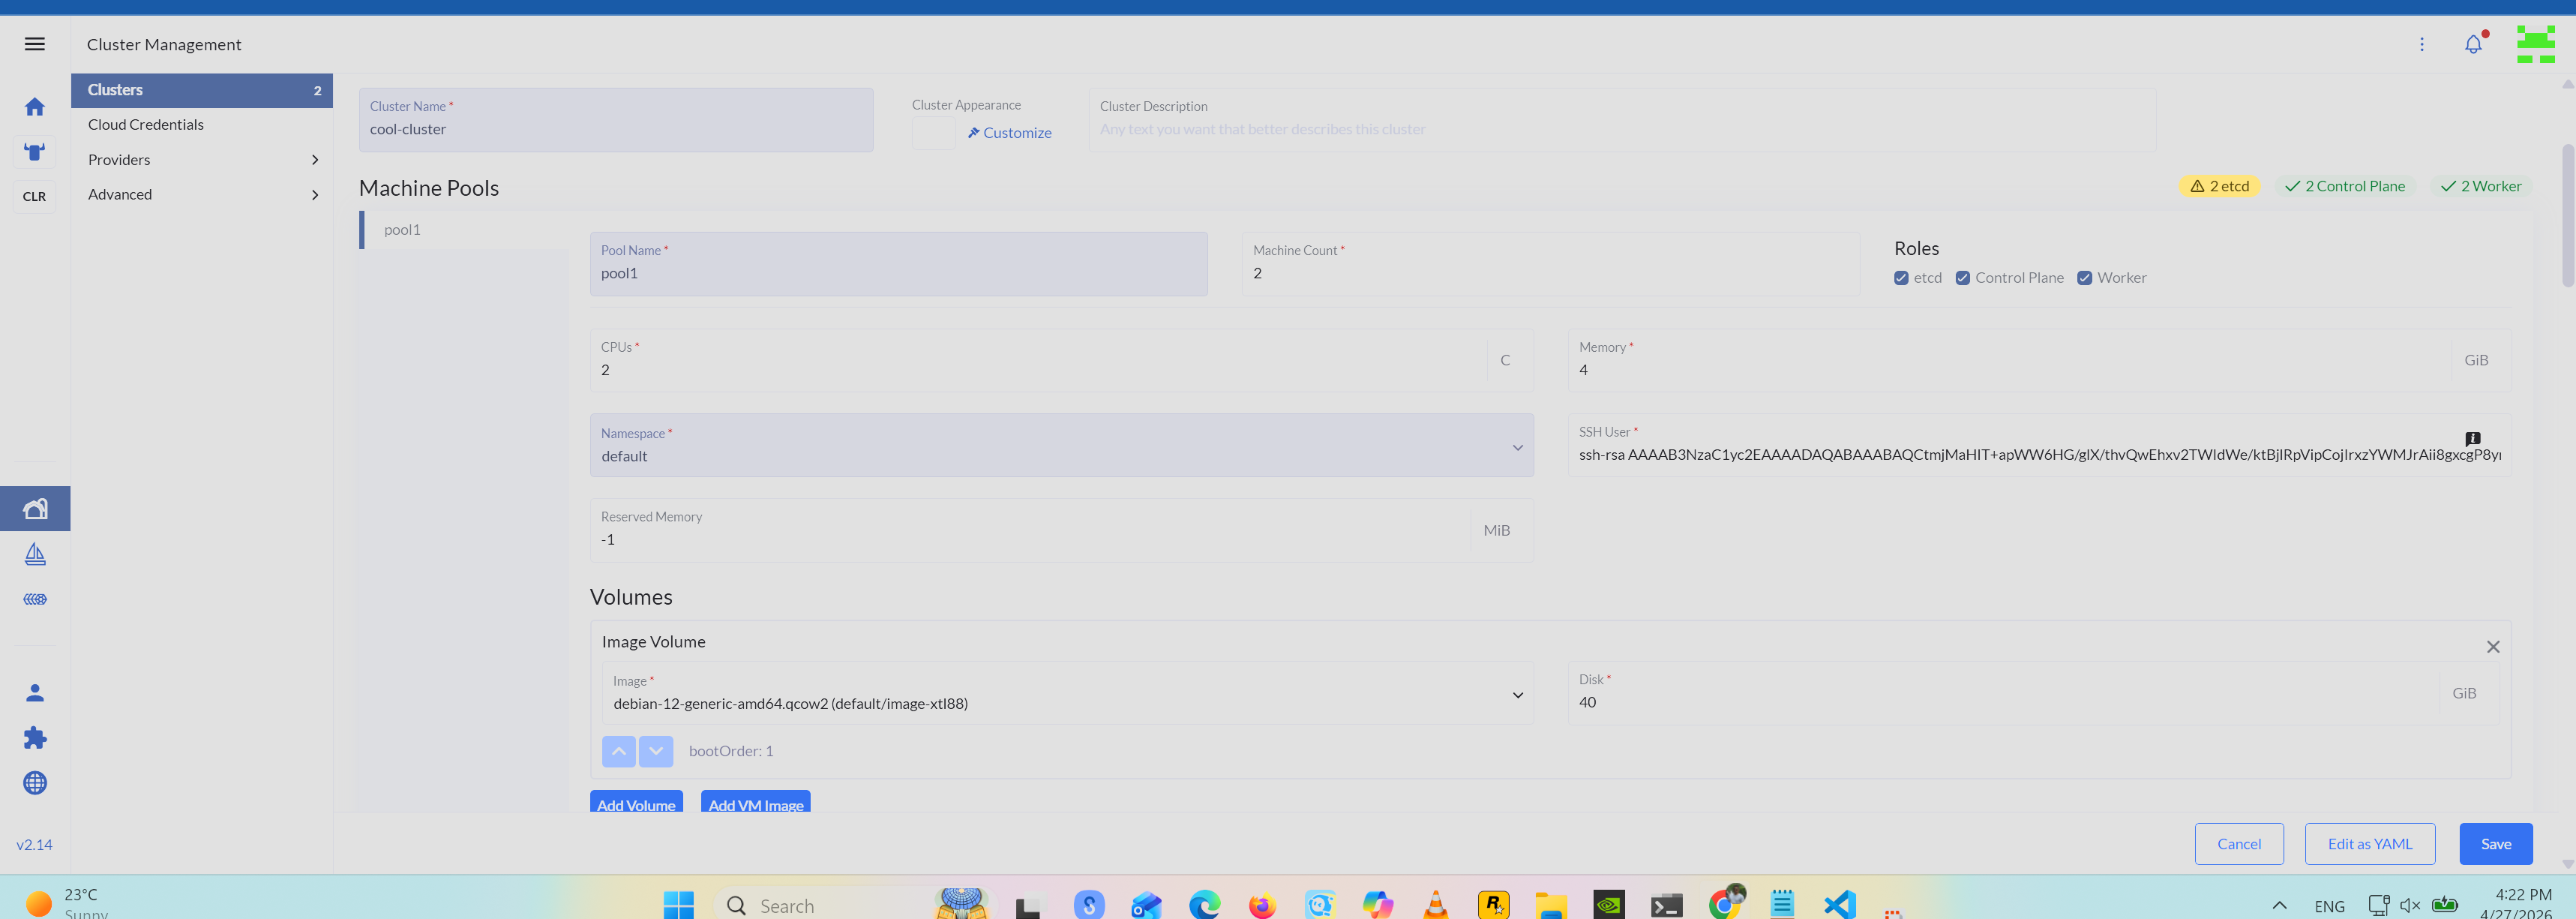Viewport: 2576px width, 919px height.
Task: Open the three-dot page actions menu
Action: tap(2422, 45)
